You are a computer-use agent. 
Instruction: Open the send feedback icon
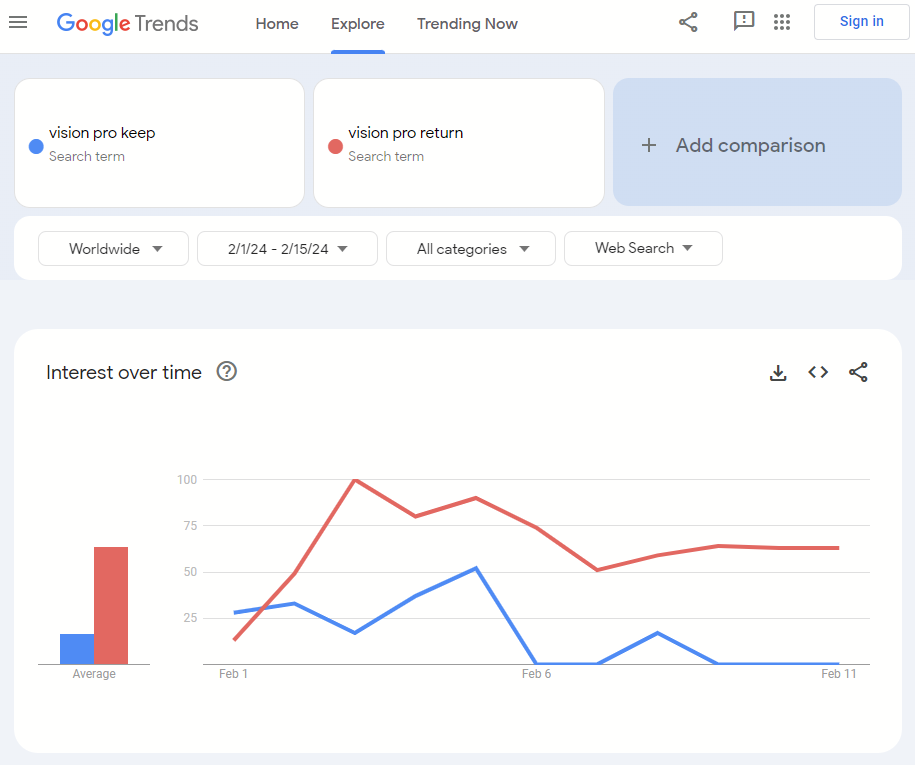(743, 21)
